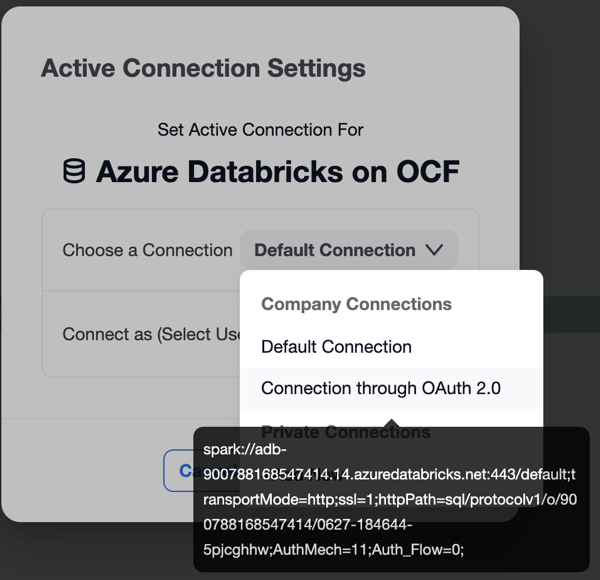This screenshot has height=580, width=600.
Task: Click the Choose a Connection label
Action: pyautogui.click(x=147, y=250)
